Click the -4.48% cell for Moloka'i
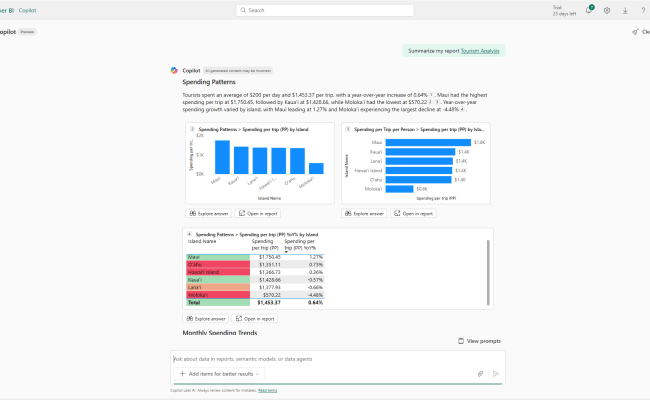Viewport: 650px width, 400px height. click(315, 295)
